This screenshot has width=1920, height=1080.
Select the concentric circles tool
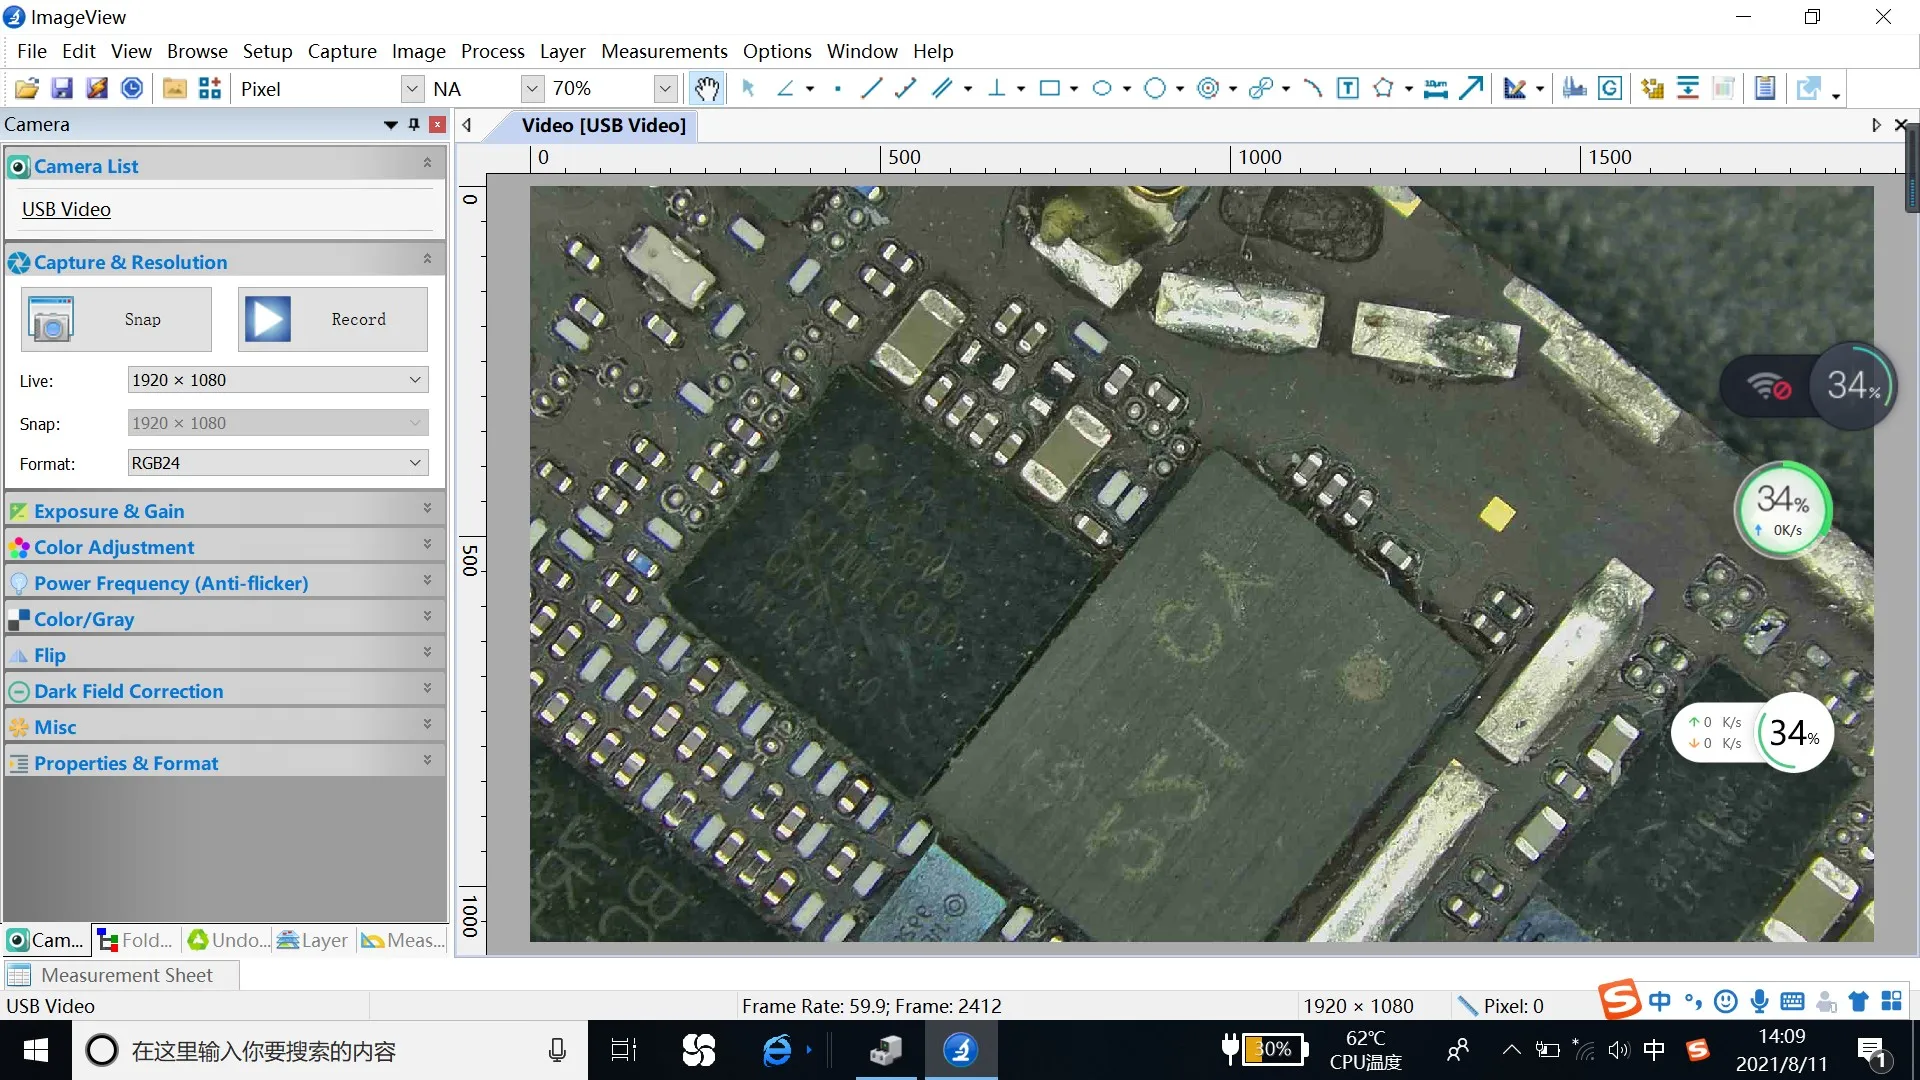[x=1208, y=89]
